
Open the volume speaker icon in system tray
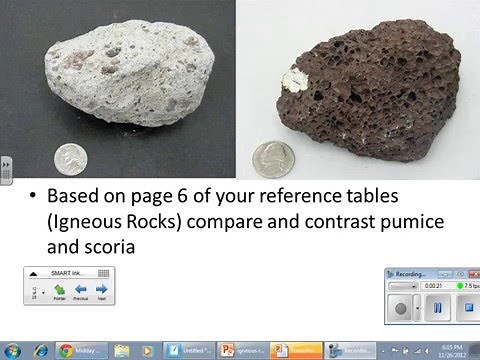pos(427,351)
